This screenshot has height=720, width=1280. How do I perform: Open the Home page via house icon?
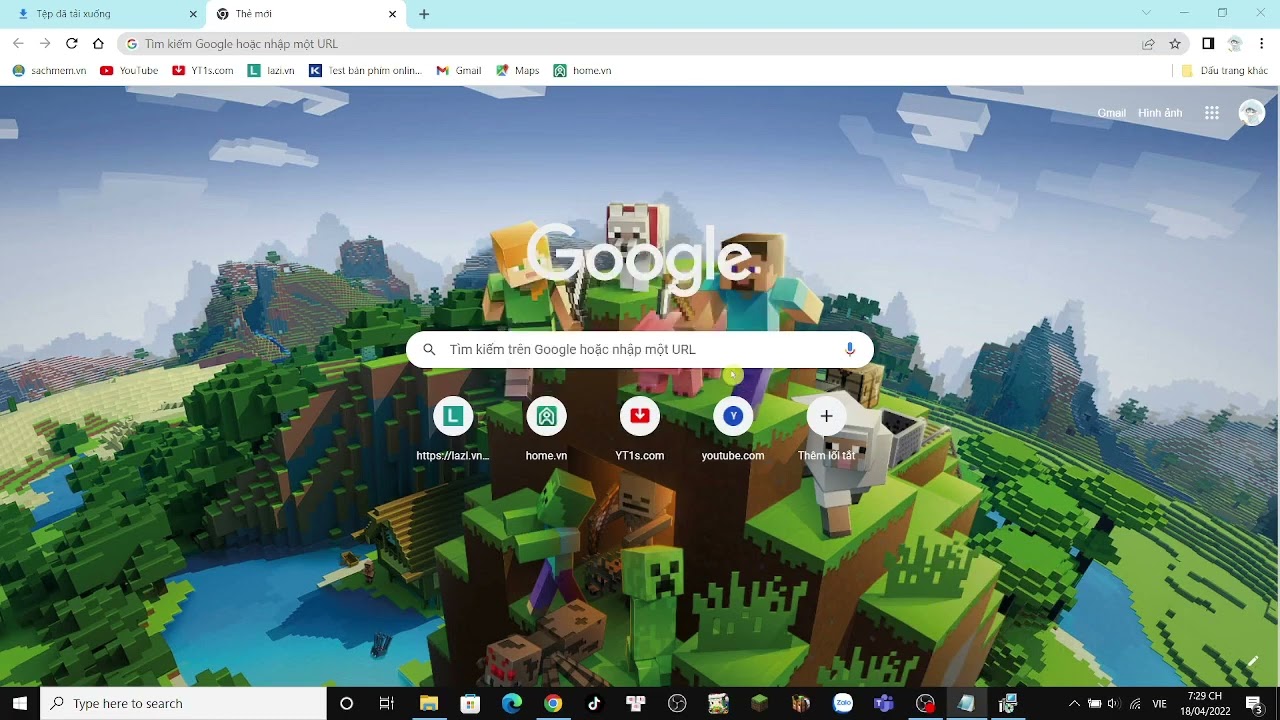coord(98,43)
